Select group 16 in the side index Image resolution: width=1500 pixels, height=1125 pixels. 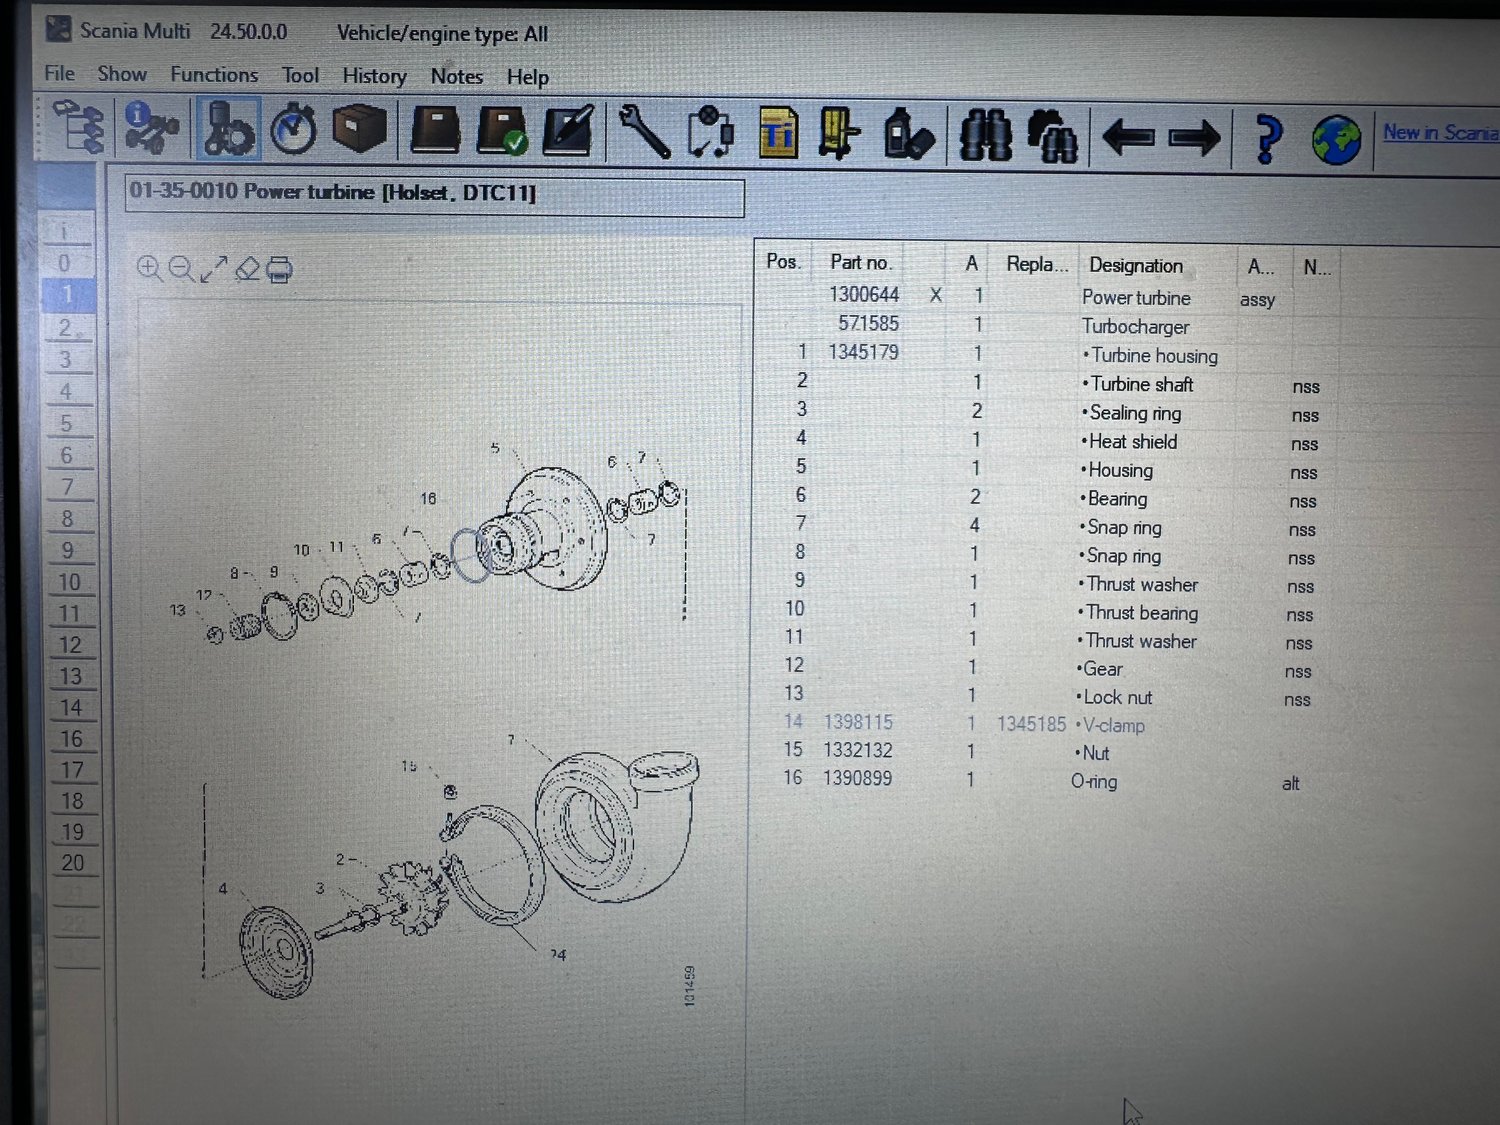click(71, 739)
